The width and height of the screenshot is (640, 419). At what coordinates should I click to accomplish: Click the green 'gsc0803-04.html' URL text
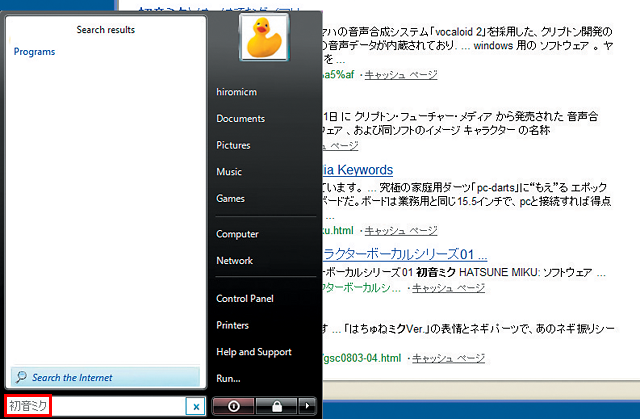(362, 358)
